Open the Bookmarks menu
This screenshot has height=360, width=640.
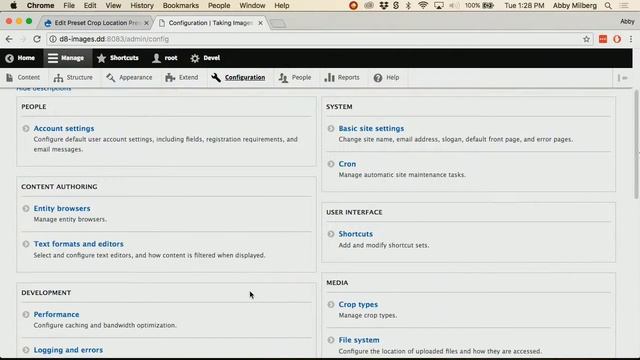(x=180, y=6)
